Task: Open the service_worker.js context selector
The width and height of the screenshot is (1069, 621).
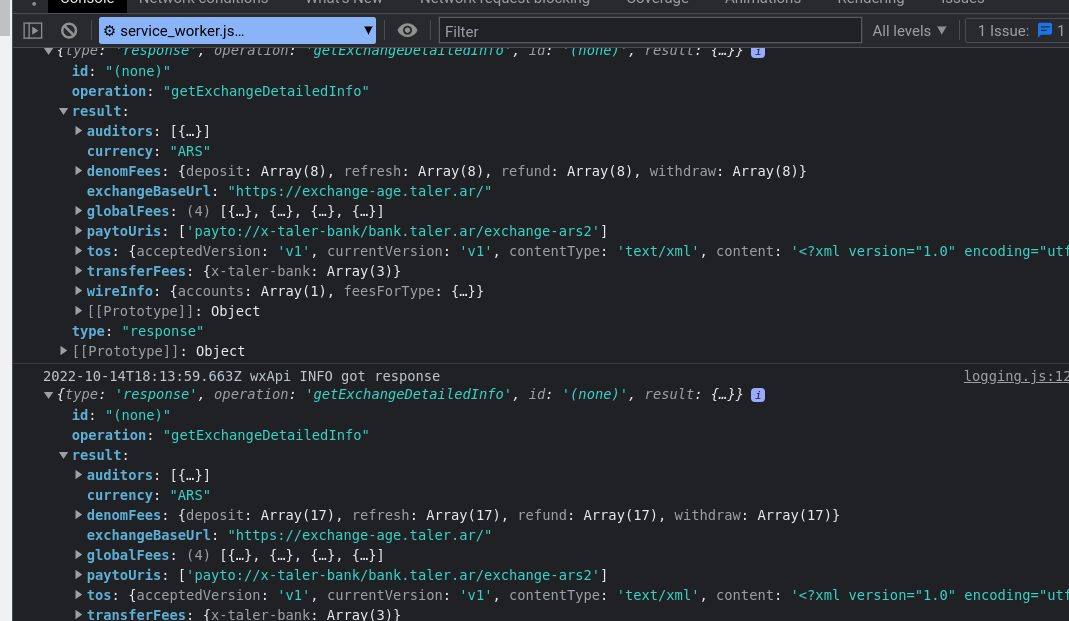Action: [x=238, y=31]
